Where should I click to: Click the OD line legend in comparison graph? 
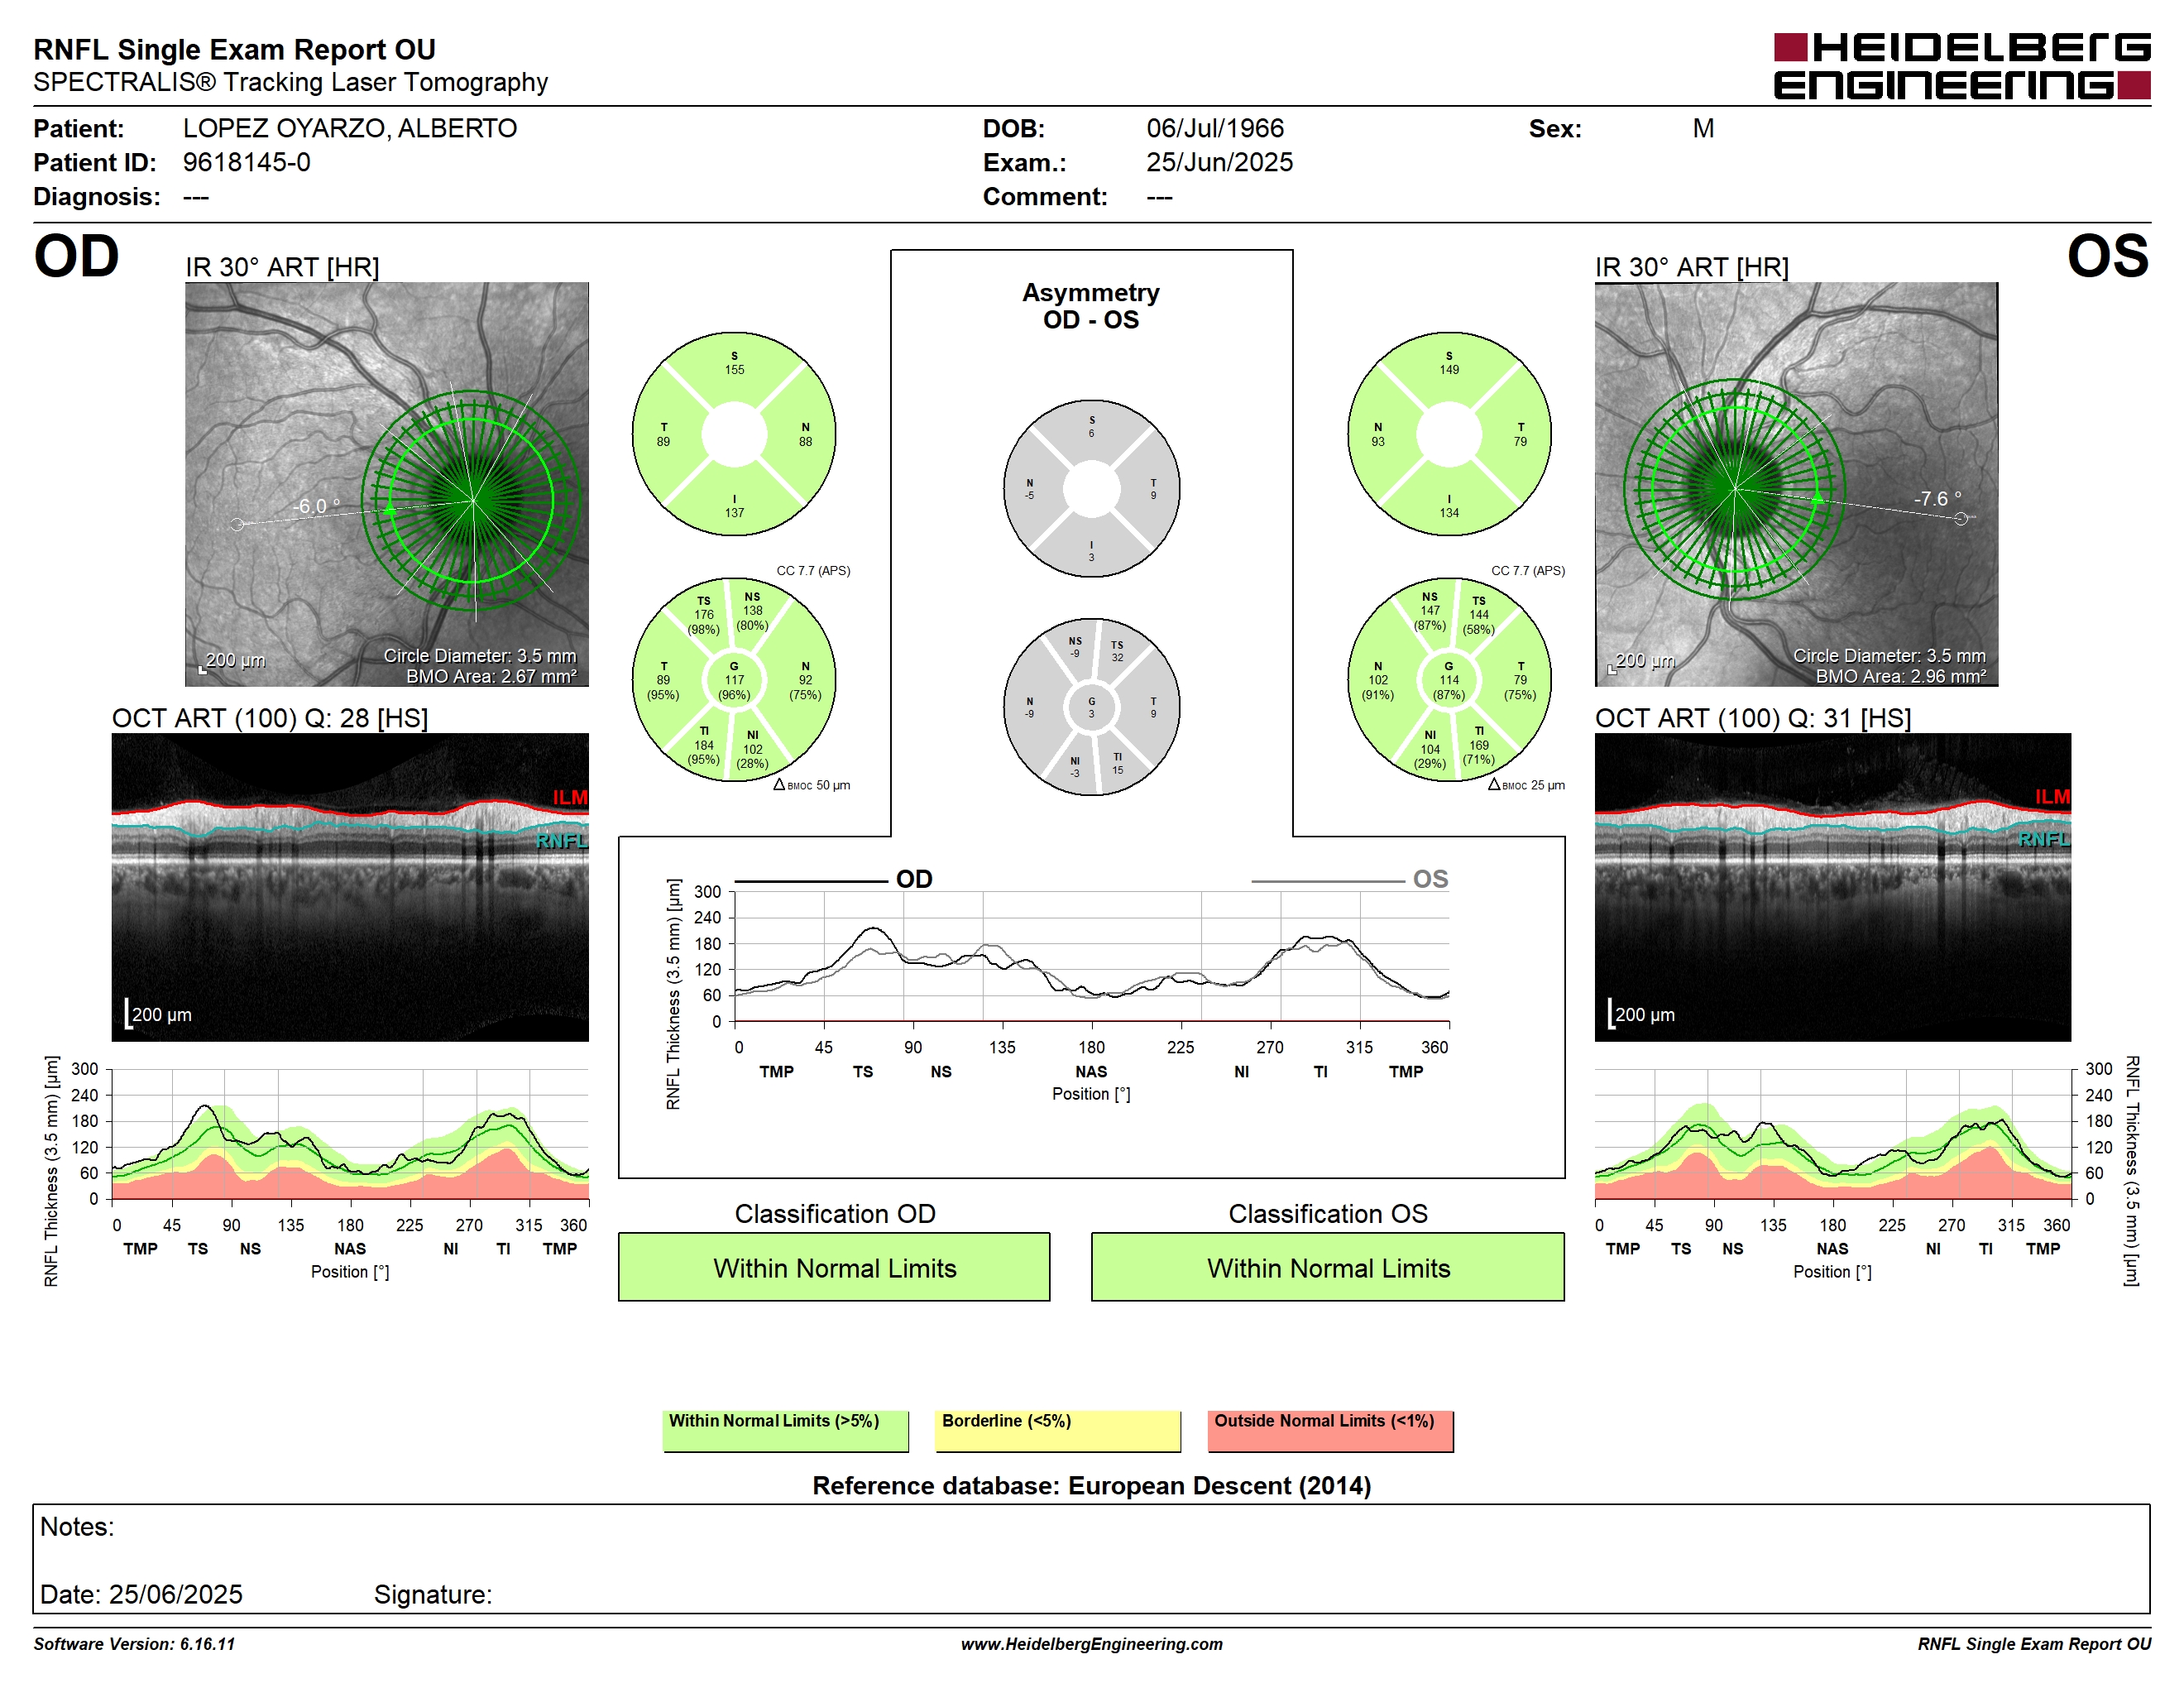(x=834, y=879)
